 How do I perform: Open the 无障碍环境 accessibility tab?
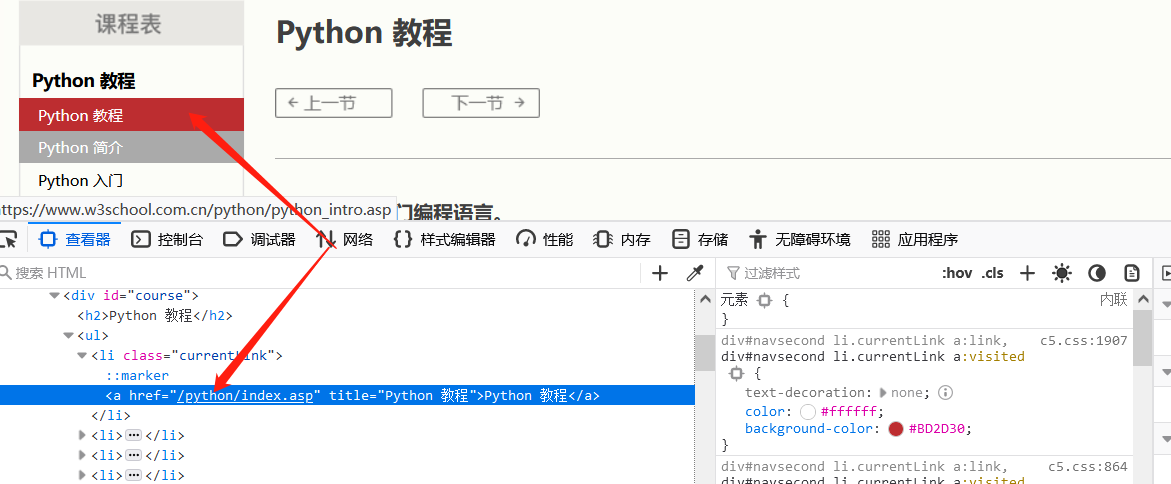coord(799,240)
